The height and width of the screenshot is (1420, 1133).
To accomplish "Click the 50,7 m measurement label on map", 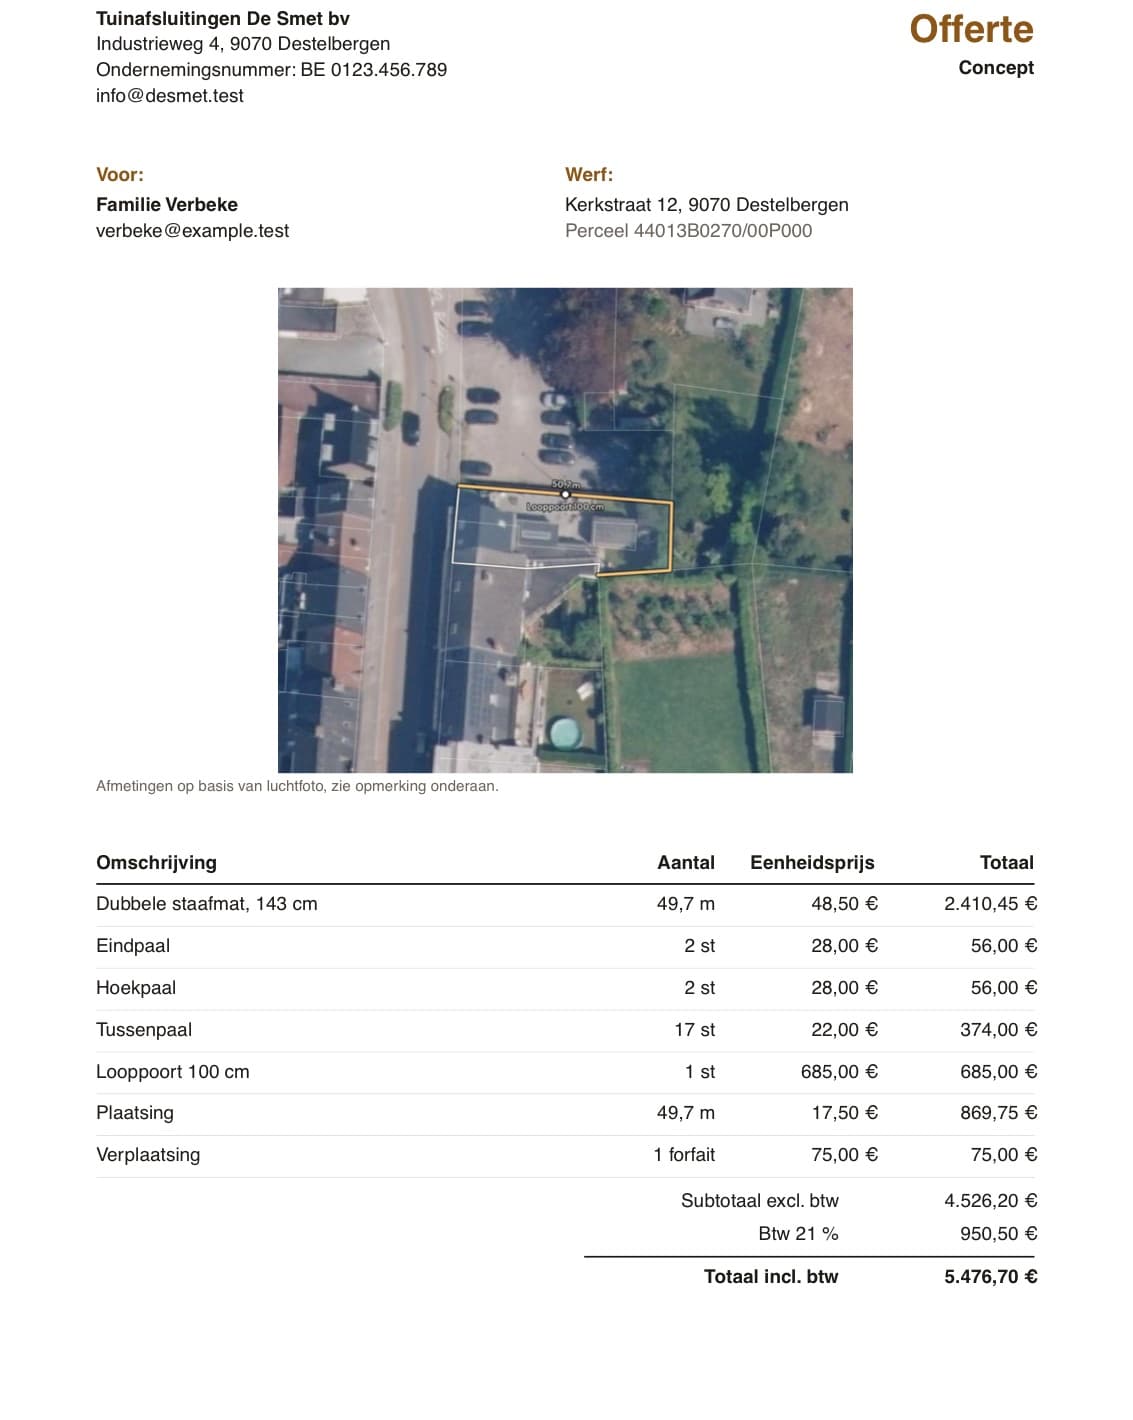I will click(566, 485).
